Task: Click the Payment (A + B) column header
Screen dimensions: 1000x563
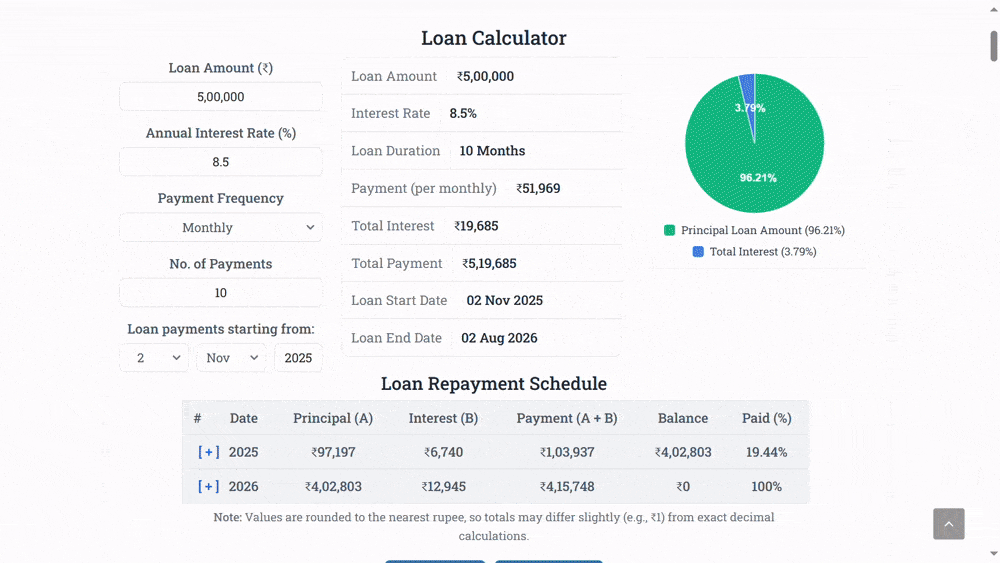Action: [567, 418]
